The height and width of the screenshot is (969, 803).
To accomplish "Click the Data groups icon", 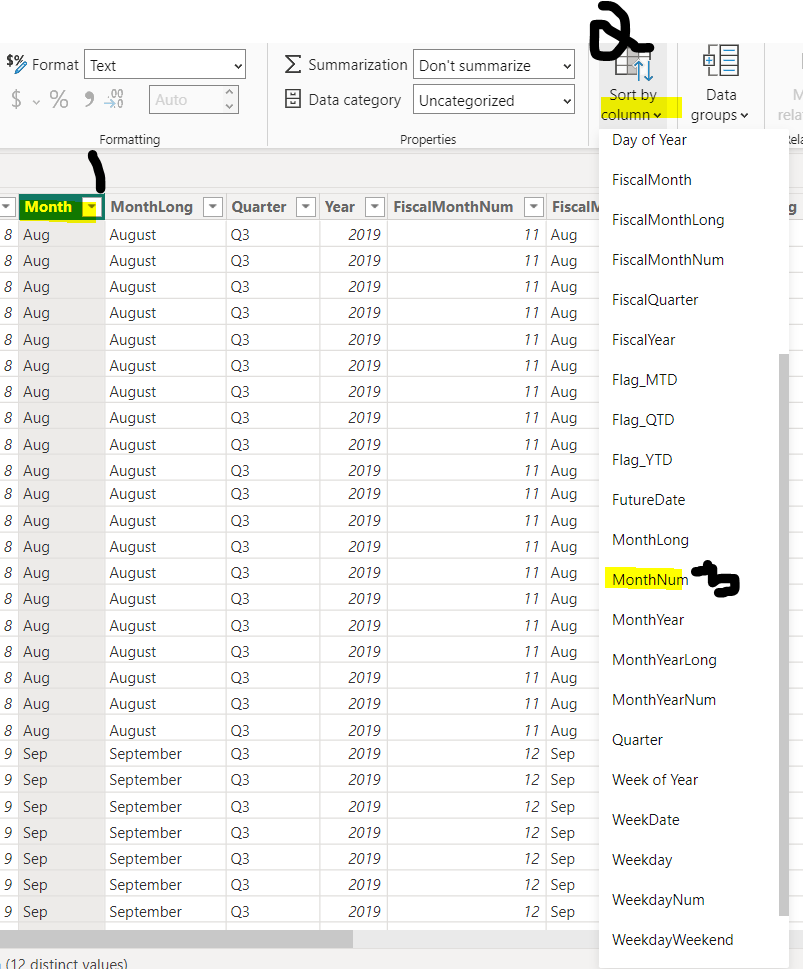I will tap(721, 61).
